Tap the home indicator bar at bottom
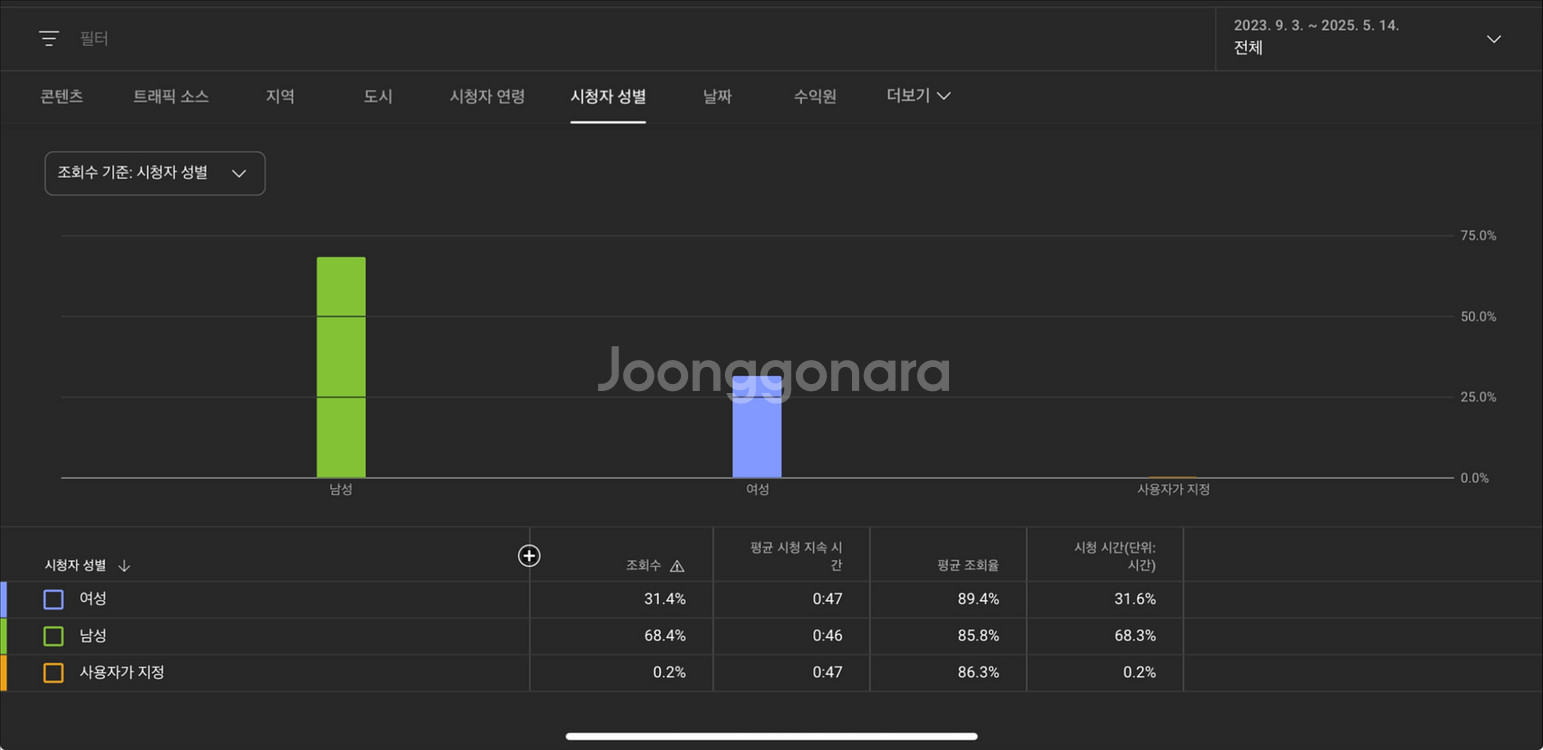Image resolution: width=1543 pixels, height=750 pixels. point(771,737)
